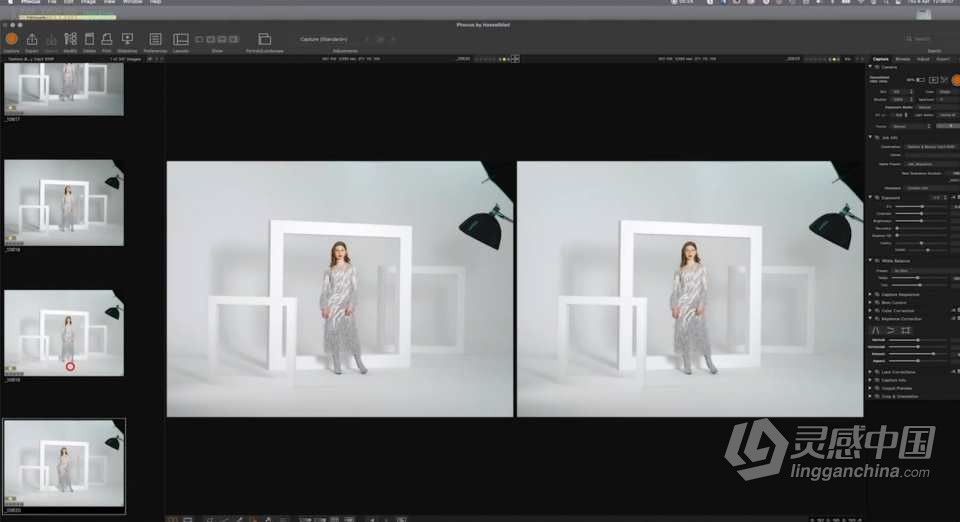Open the Modify toolbar icon
Screen dimensions: 960x522
[70, 39]
